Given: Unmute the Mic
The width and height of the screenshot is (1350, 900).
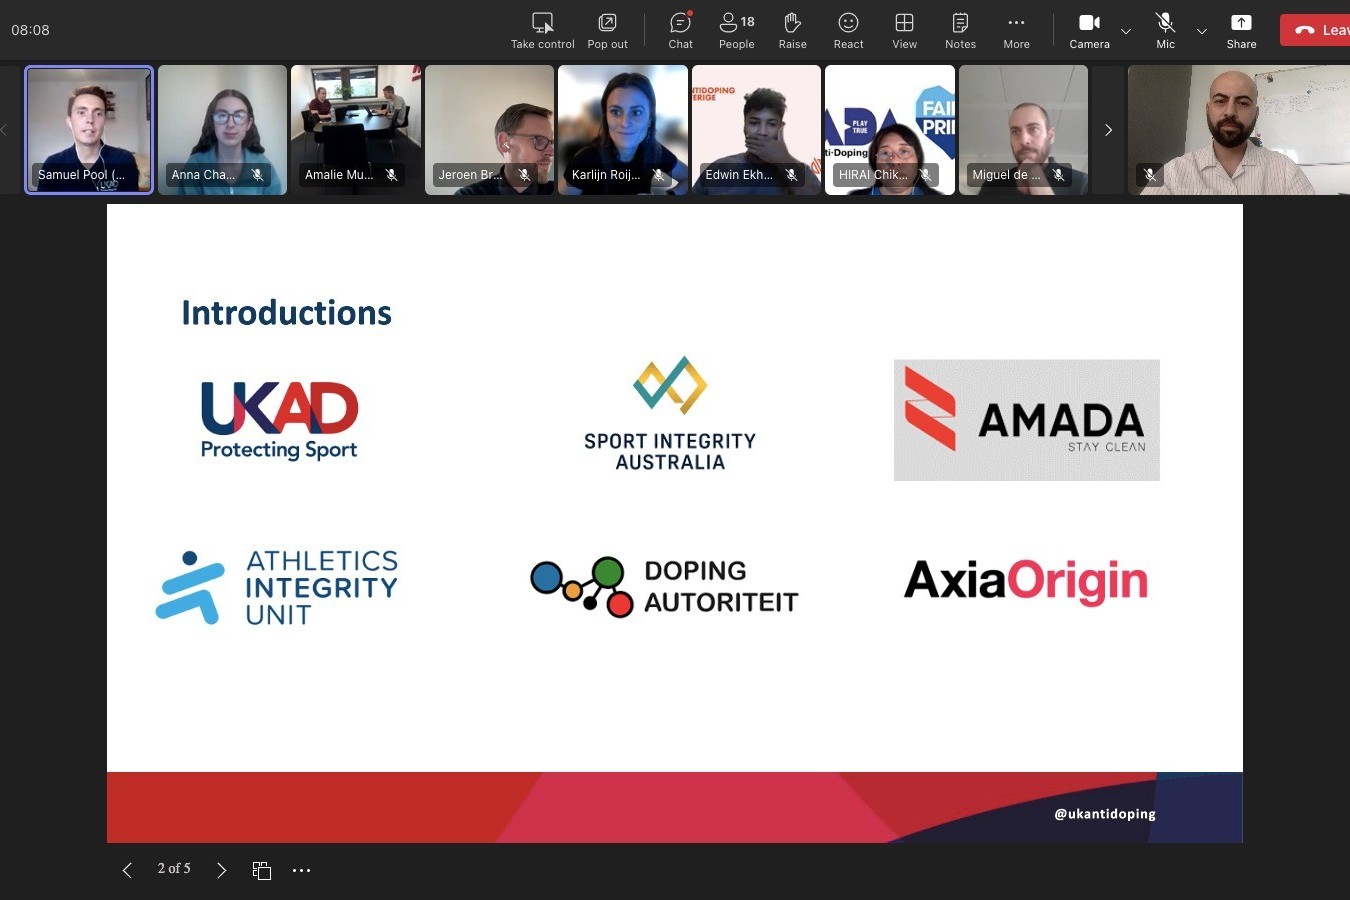Looking at the screenshot, I should click(1165, 30).
